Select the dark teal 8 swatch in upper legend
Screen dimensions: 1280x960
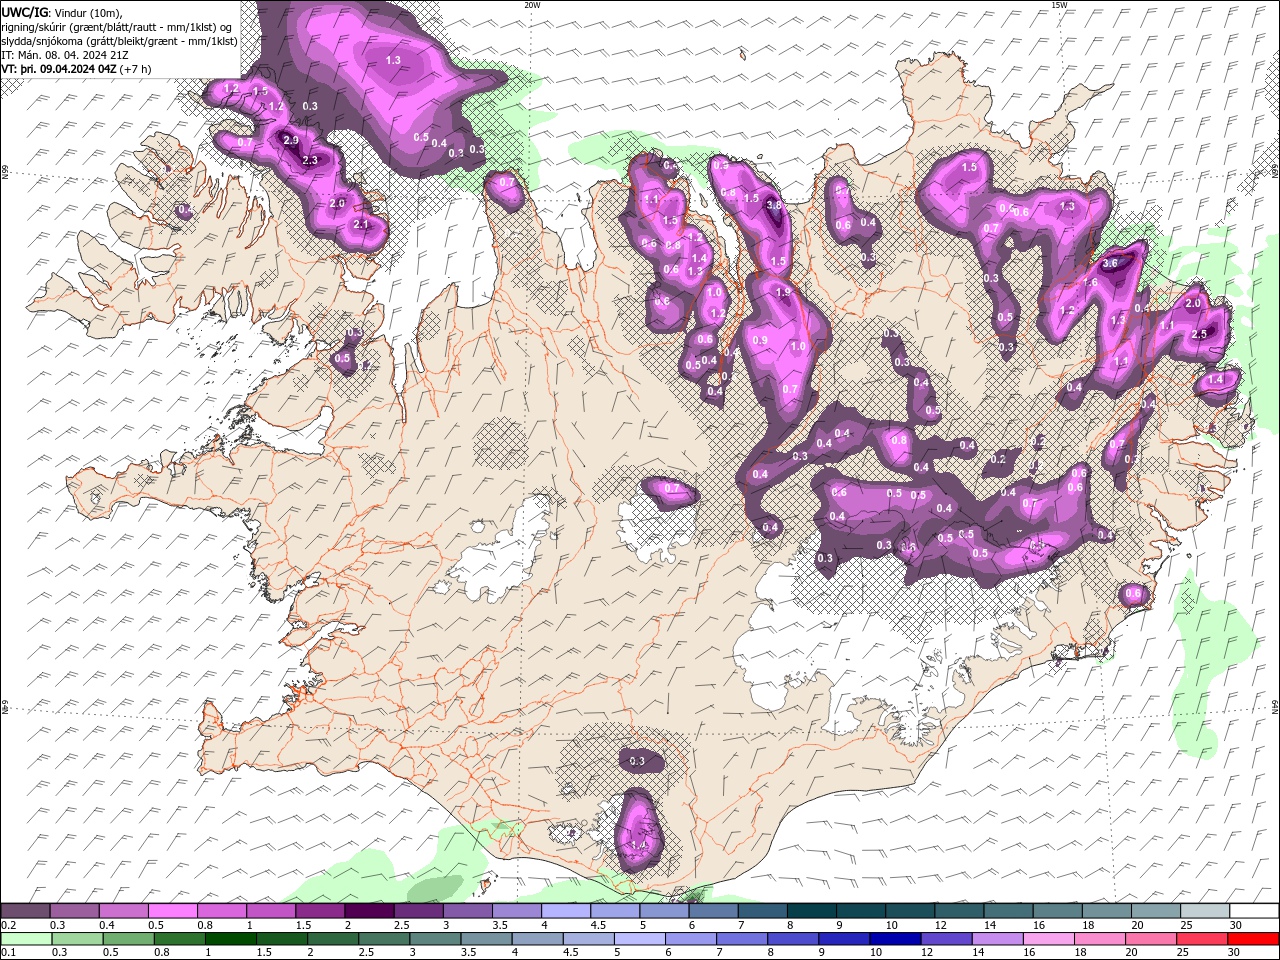[813, 911]
